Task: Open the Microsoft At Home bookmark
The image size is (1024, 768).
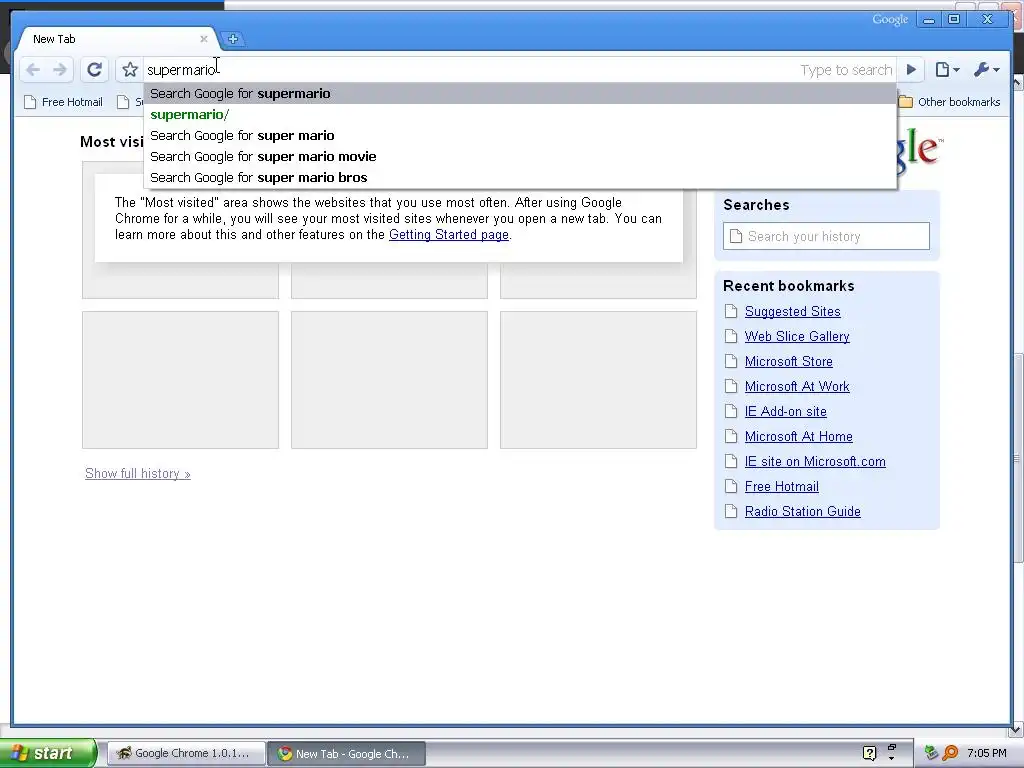Action: [x=798, y=436]
